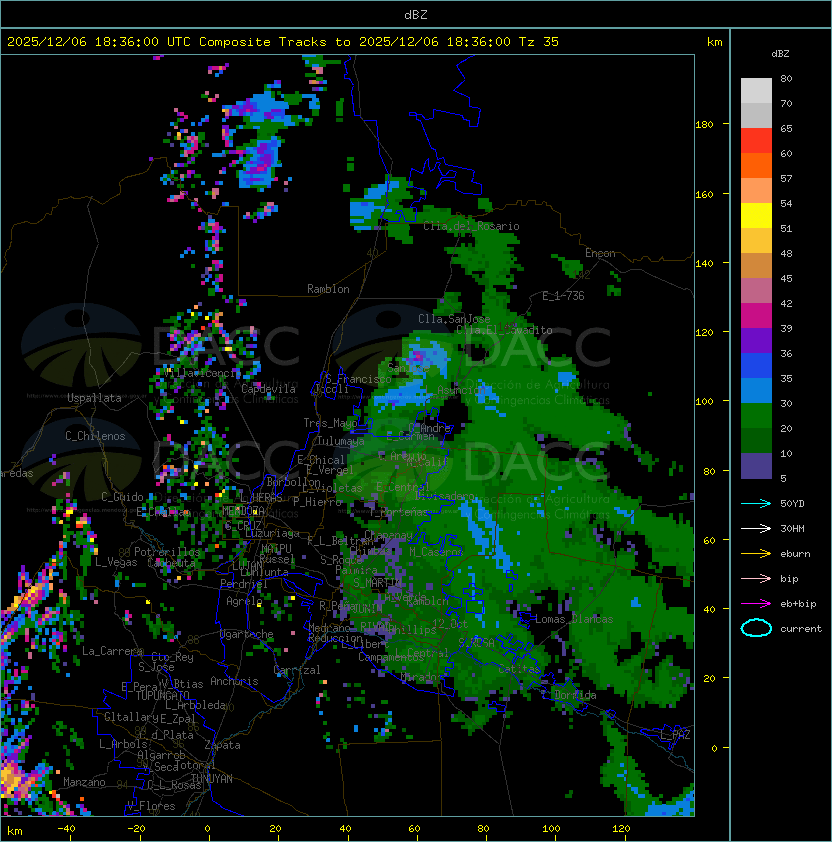832x842 pixels.
Task: Select the orange 60-57 dBZ color swatch
Action: 756,166
